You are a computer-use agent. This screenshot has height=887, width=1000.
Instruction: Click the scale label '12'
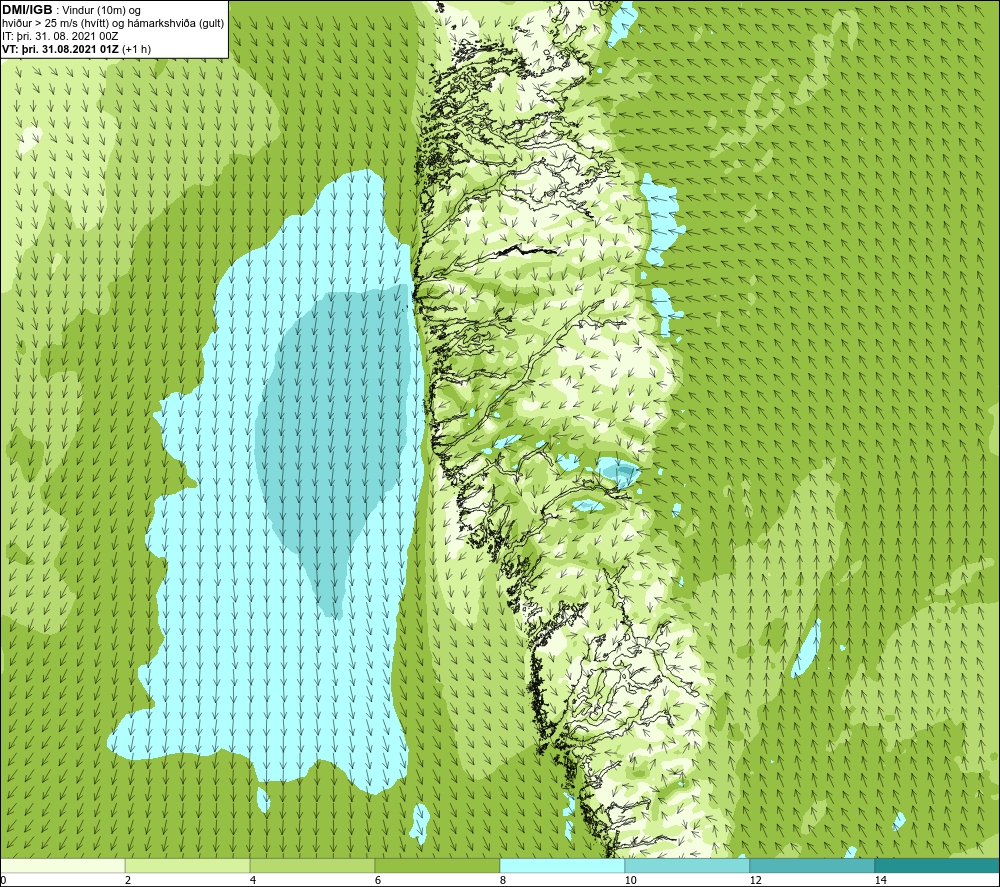click(x=755, y=881)
